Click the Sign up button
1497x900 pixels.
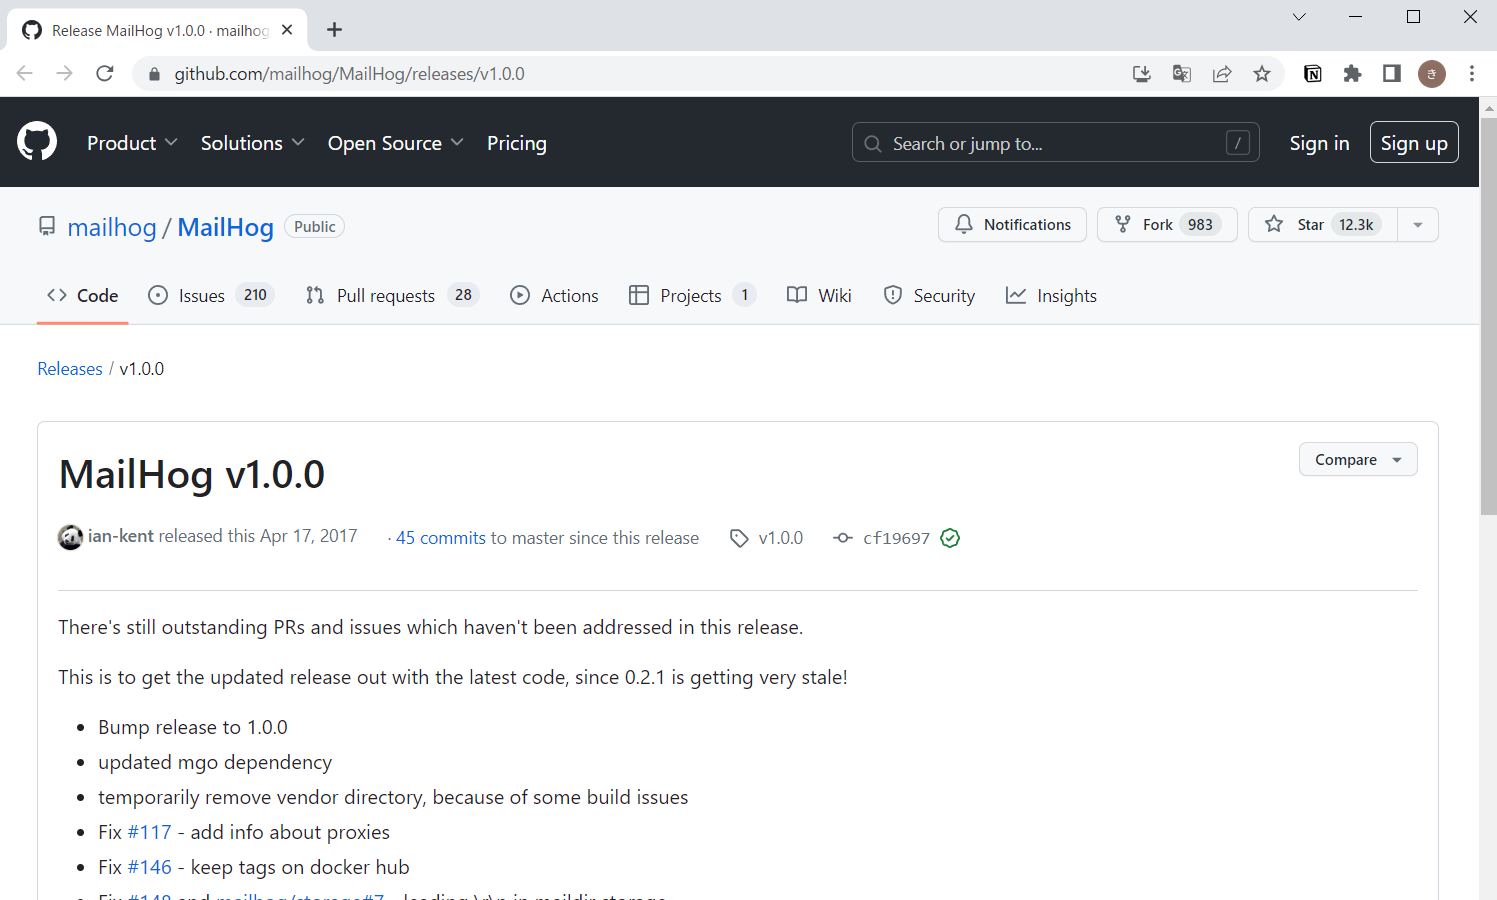(1414, 142)
